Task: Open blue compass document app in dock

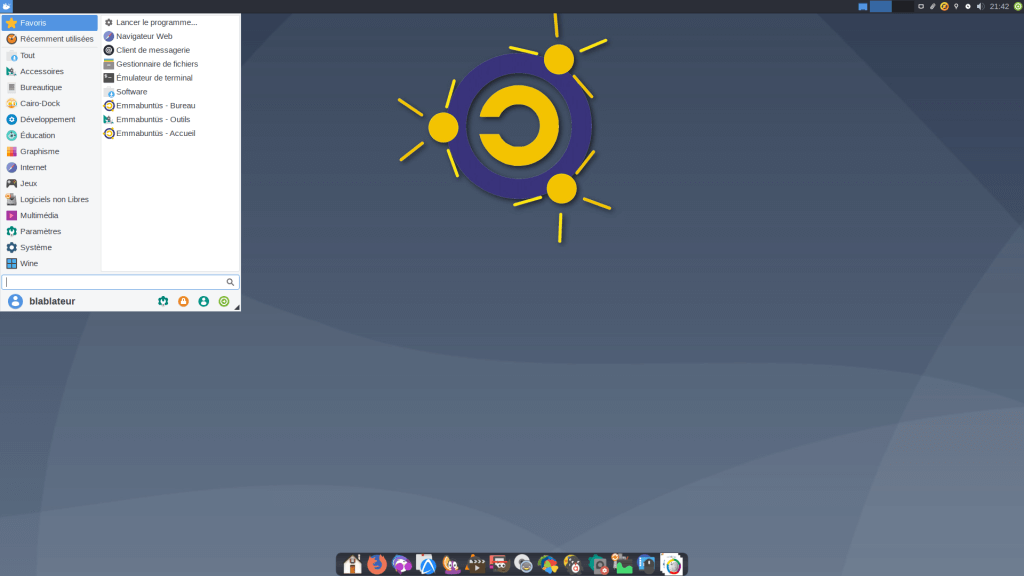Action: point(426,564)
